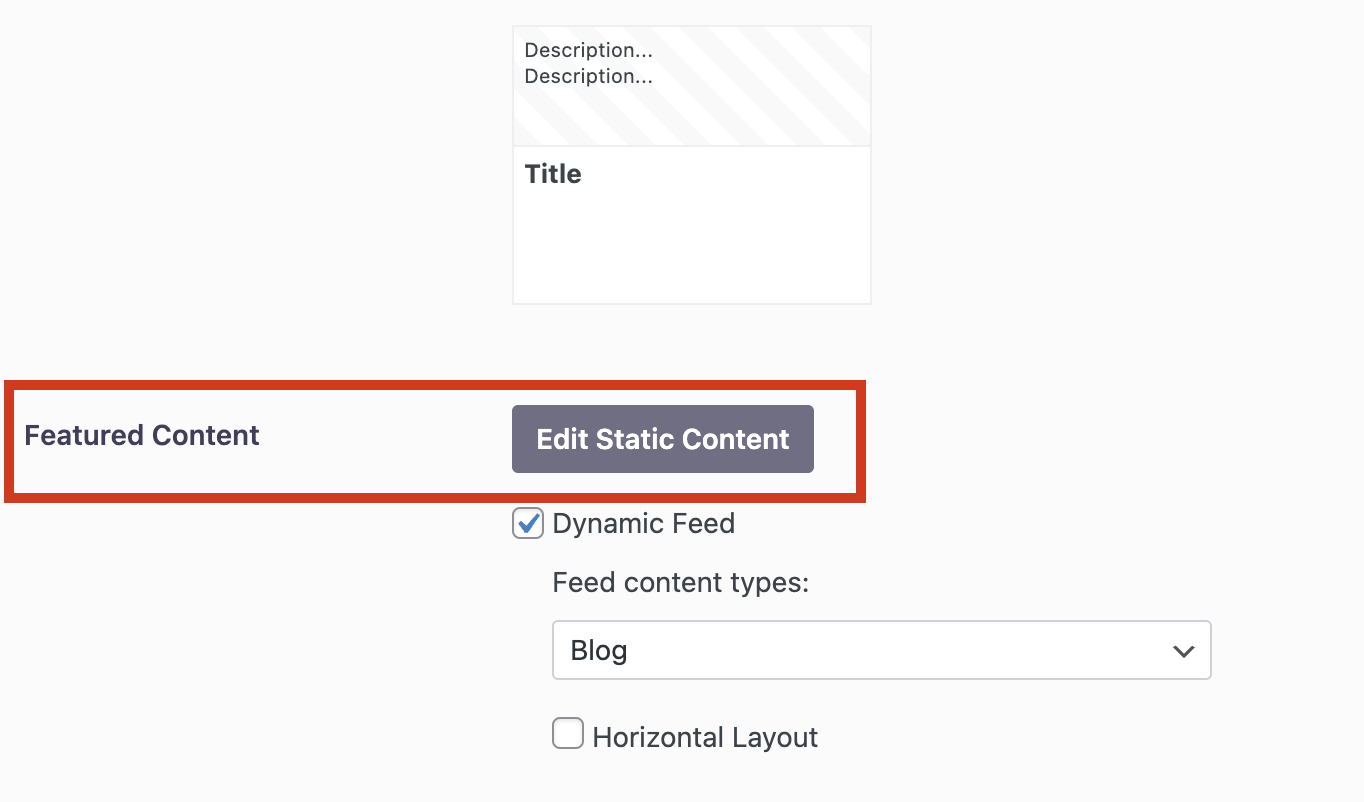Open the Feed content types dropdown
Image resolution: width=1364 pixels, height=802 pixels.
click(x=881, y=650)
